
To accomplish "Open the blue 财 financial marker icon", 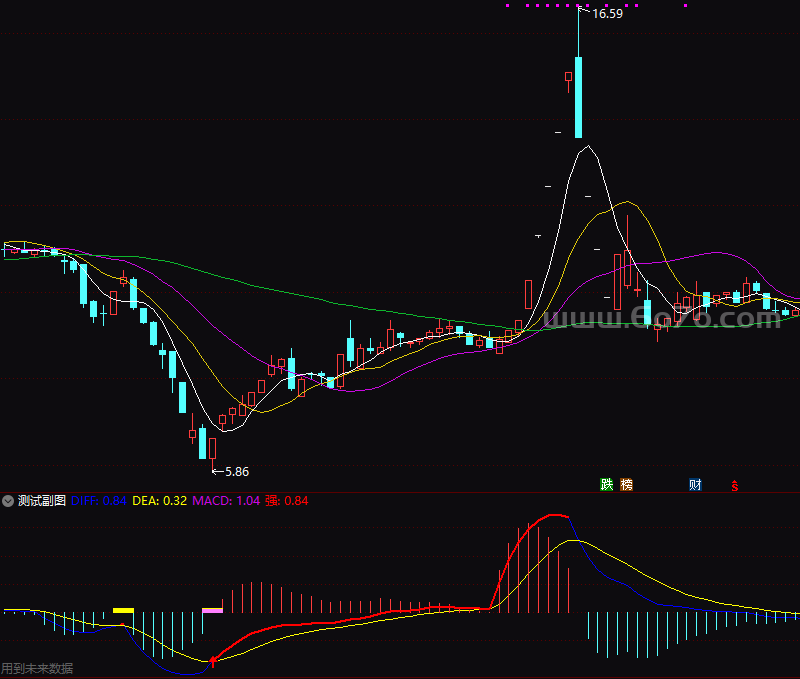I will tap(695, 484).
